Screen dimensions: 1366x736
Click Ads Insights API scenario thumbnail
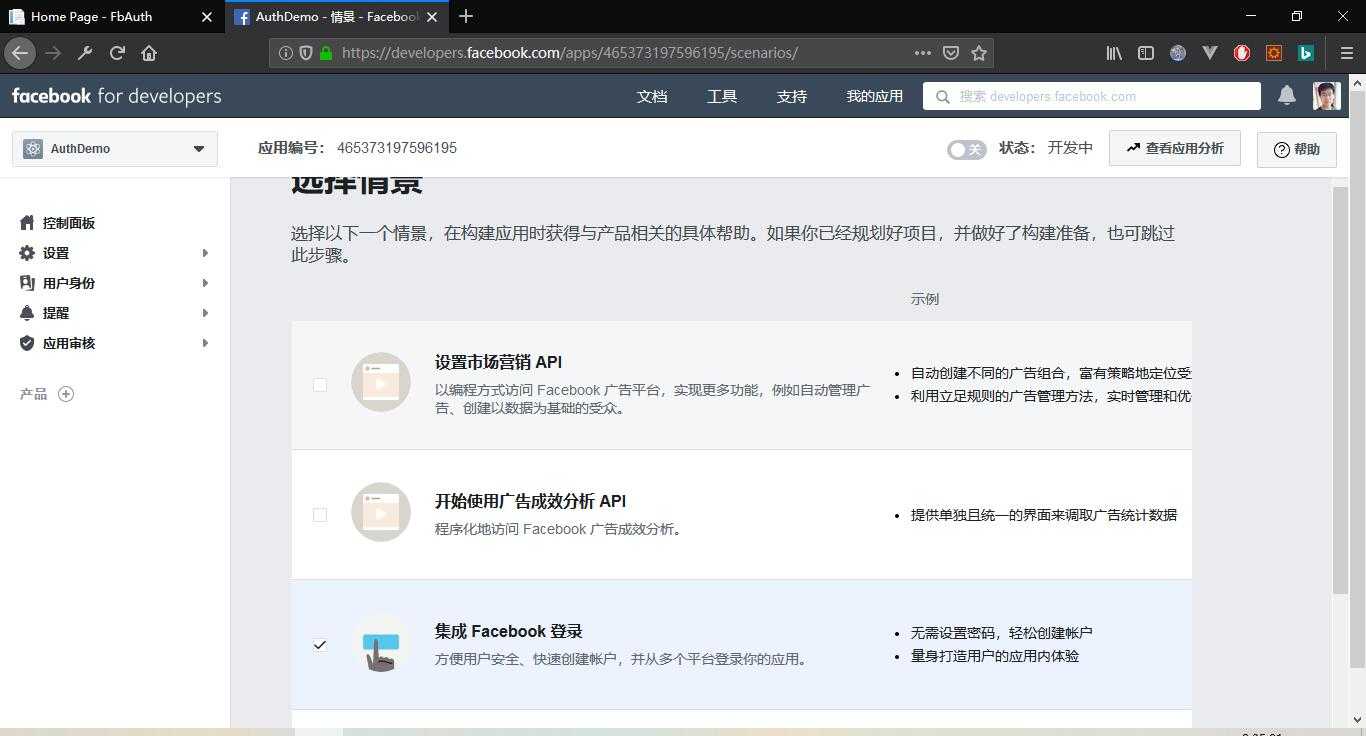click(381, 512)
